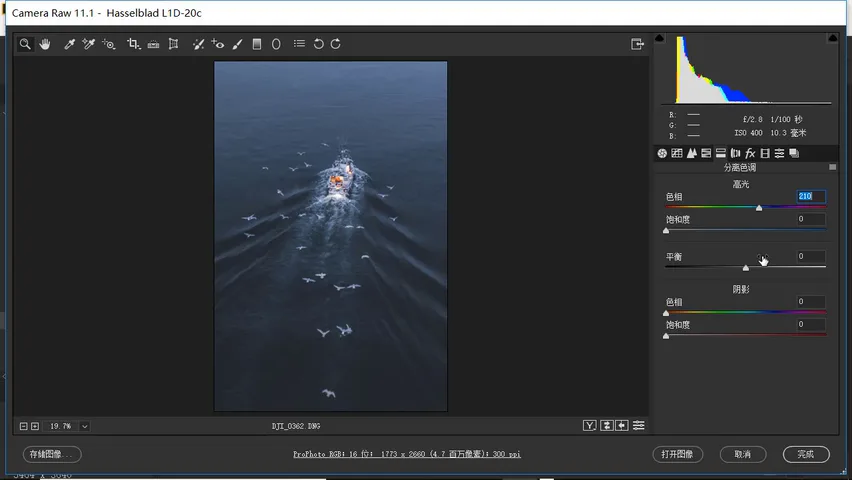This screenshot has height=480, width=852.
Task: Click the balance slider handle
Action: [746, 267]
